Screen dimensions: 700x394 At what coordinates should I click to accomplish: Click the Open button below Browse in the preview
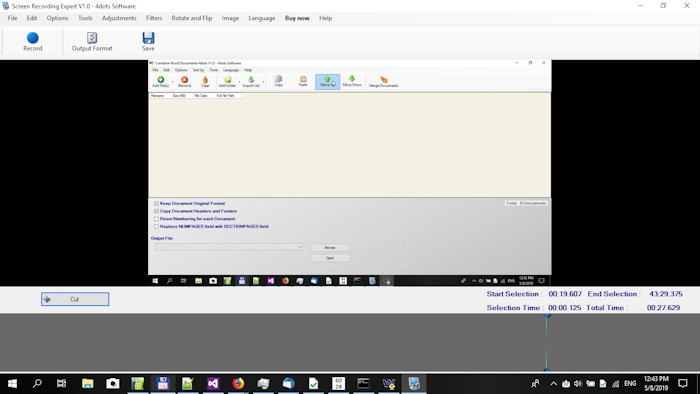tap(330, 258)
